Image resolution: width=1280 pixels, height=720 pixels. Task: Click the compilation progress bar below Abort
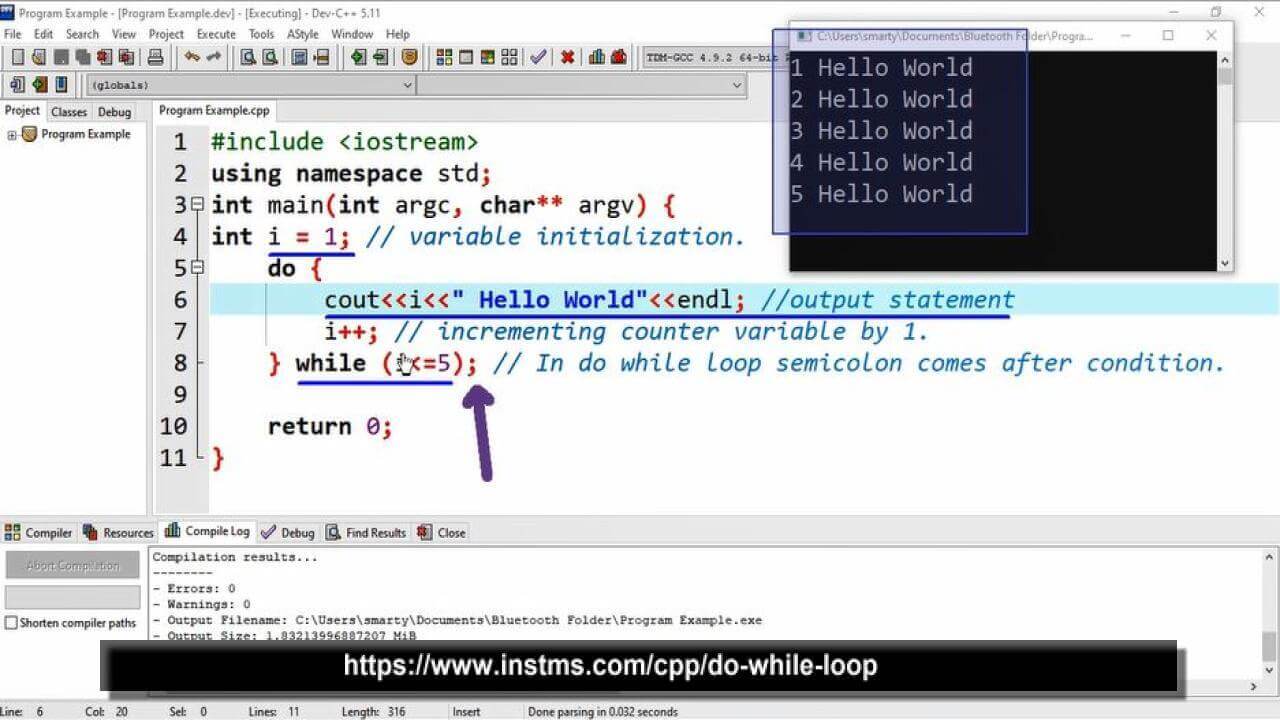point(73,597)
